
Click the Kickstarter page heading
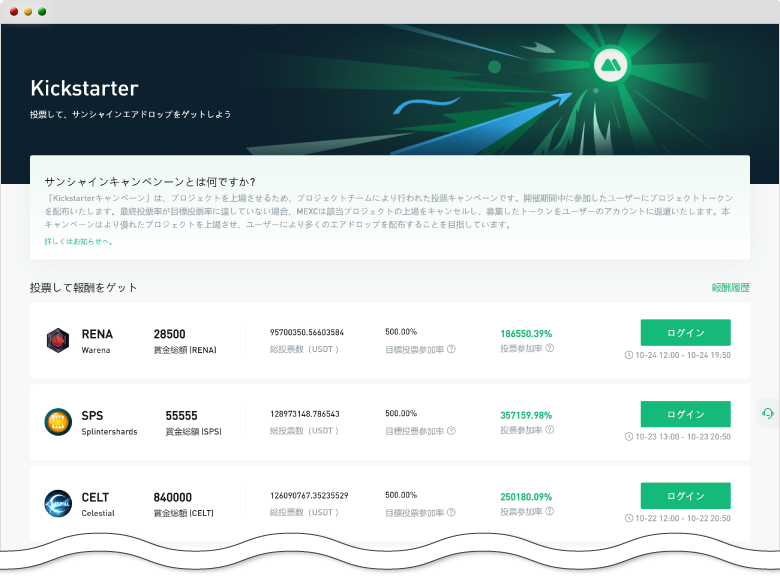pos(85,89)
